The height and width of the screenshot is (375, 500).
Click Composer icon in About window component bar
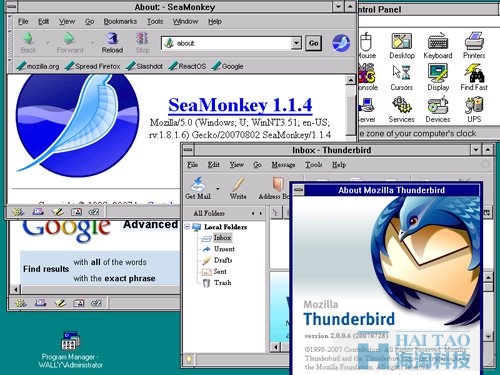(57, 212)
